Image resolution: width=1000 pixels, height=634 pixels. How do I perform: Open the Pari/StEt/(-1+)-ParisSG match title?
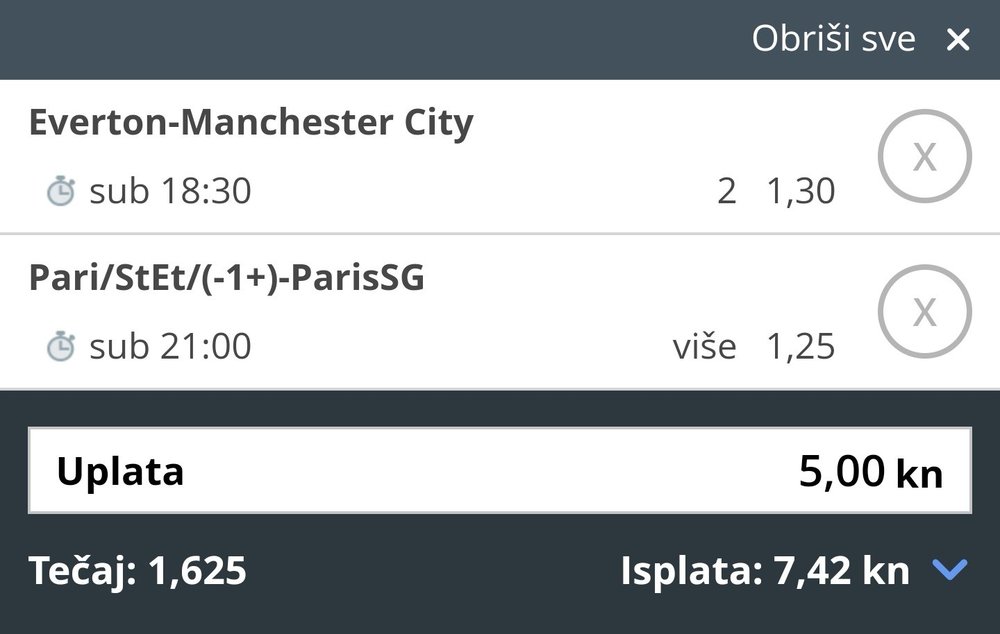227,279
